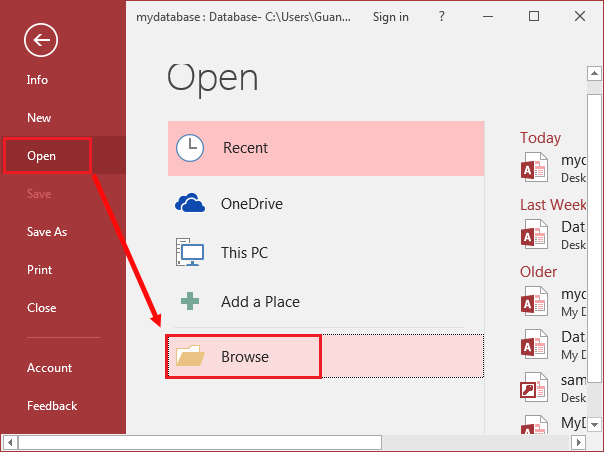
Task: Click Sign in in the title bar
Action: pyautogui.click(x=391, y=17)
